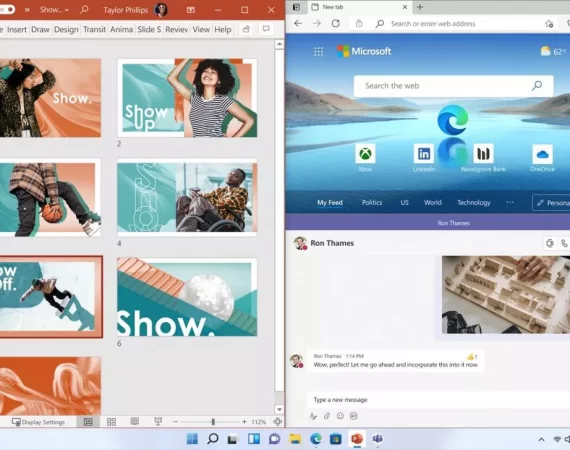Expand more feed categories ellipsis
This screenshot has height=450, width=570.
coord(510,202)
